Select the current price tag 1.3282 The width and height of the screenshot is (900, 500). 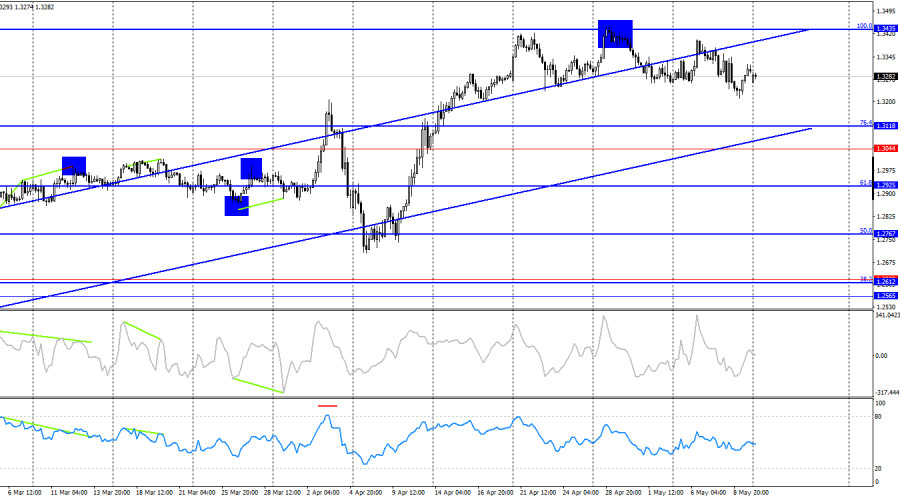tap(886, 76)
